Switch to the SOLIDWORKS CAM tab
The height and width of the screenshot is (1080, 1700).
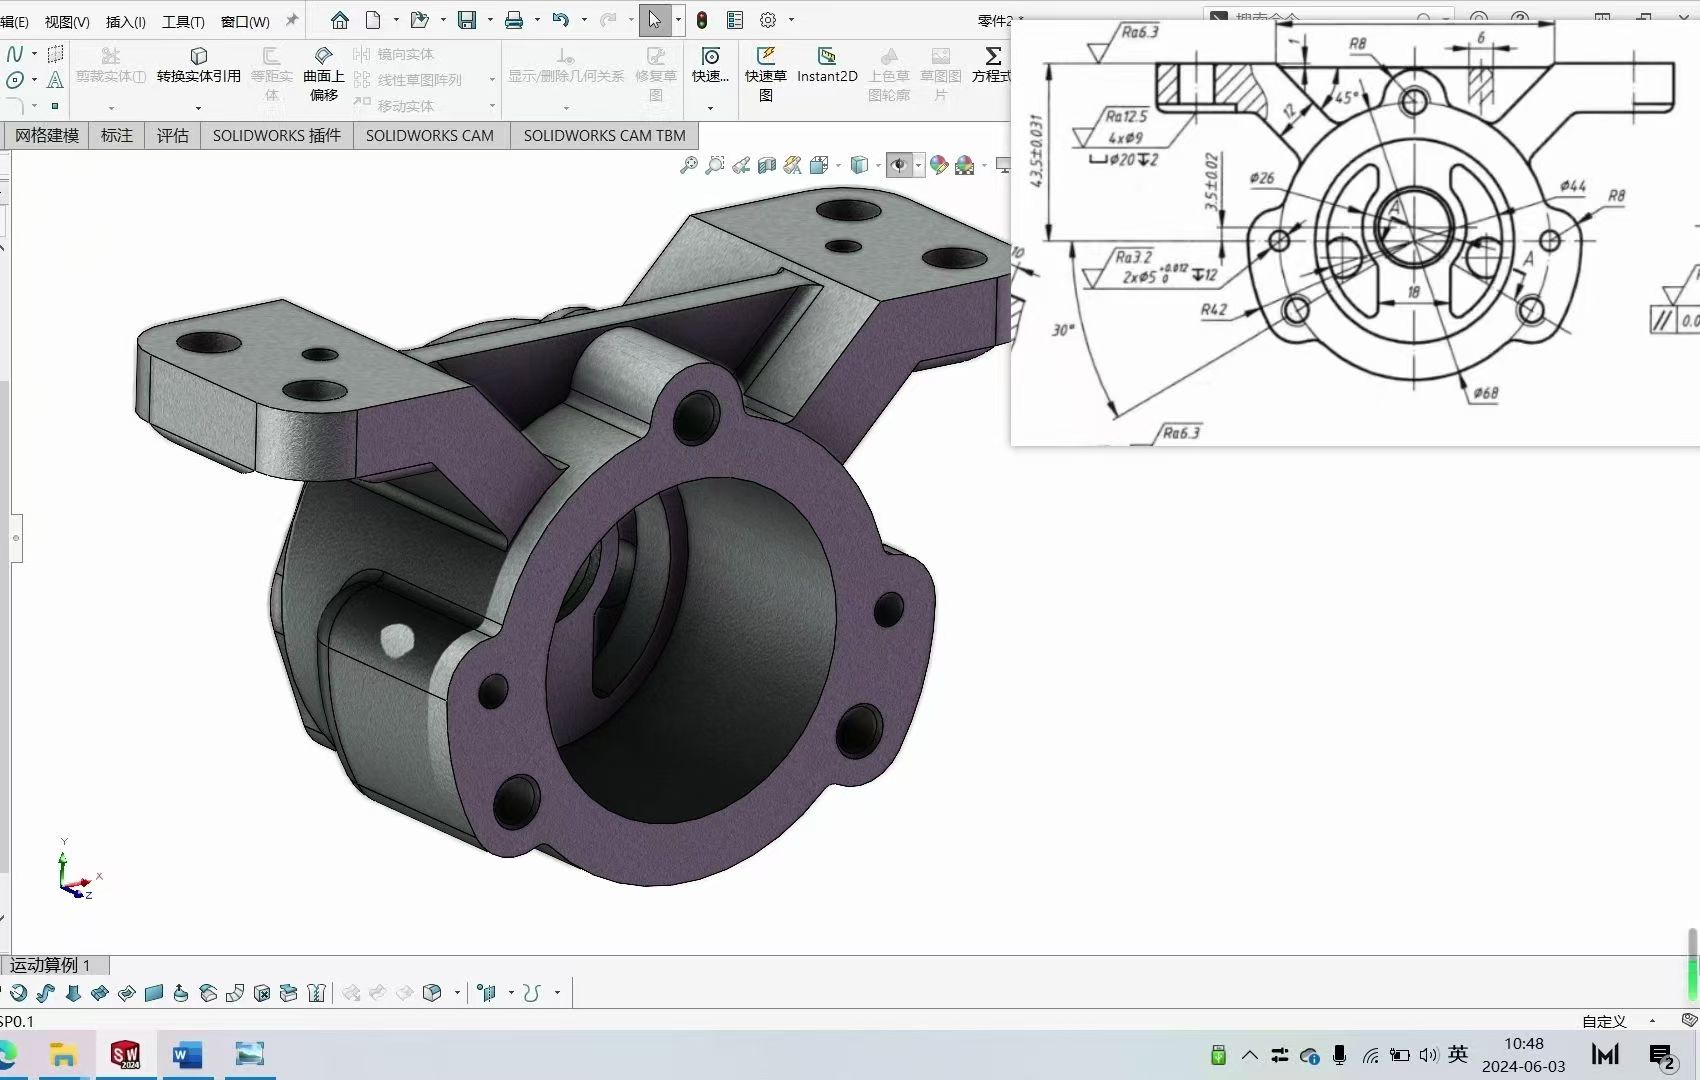coord(429,135)
